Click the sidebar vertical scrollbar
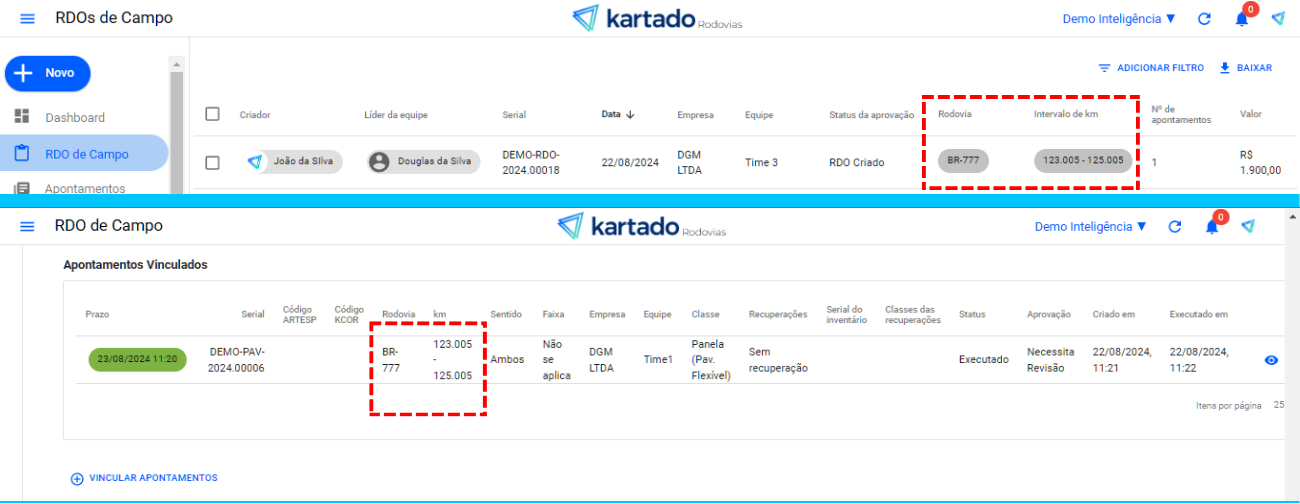This screenshot has width=1300, height=504. pyautogui.click(x=176, y=120)
